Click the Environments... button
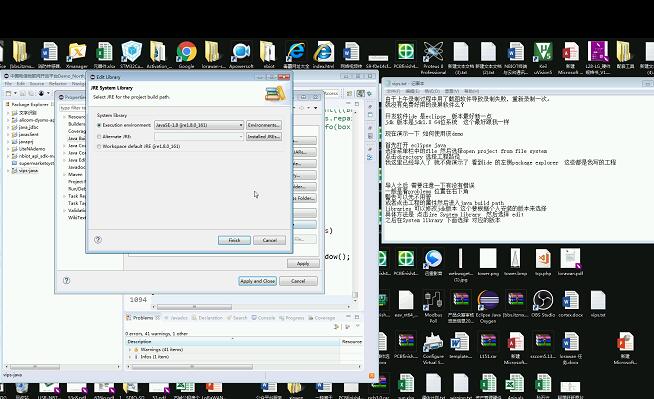Viewport: 654px width, 399px height. click(x=264, y=125)
